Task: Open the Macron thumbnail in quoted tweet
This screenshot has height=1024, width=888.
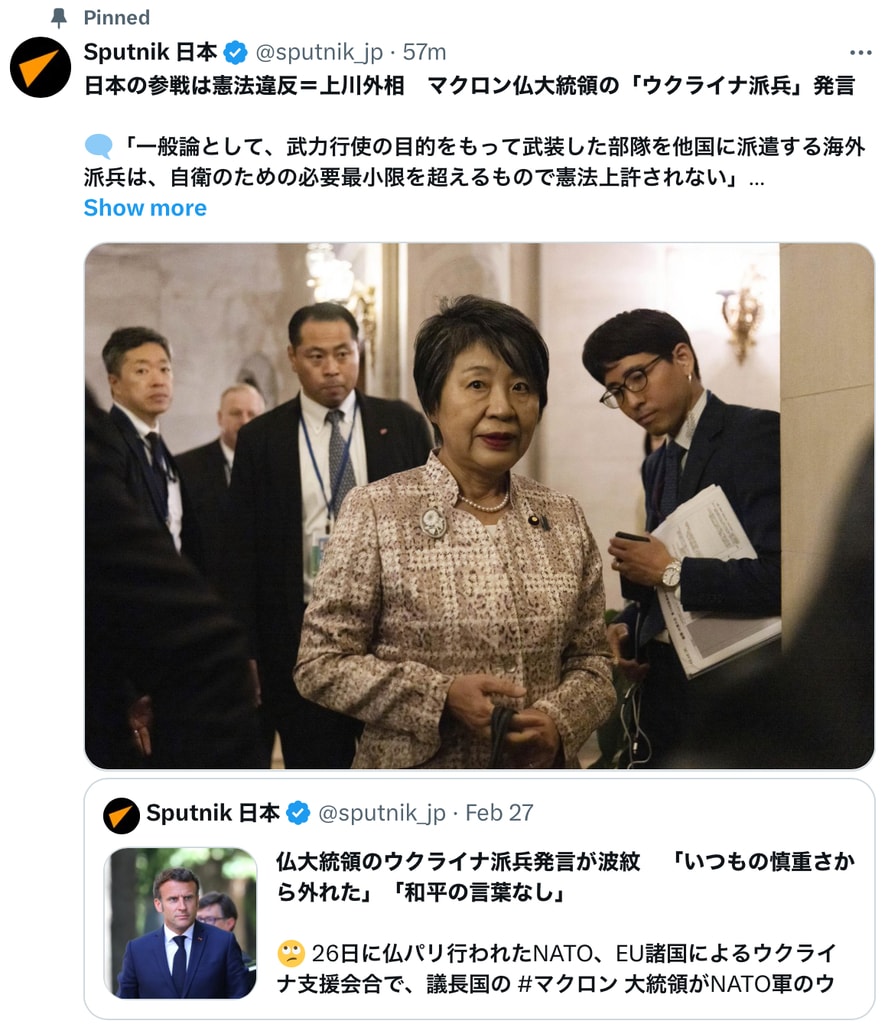Action: [x=180, y=923]
